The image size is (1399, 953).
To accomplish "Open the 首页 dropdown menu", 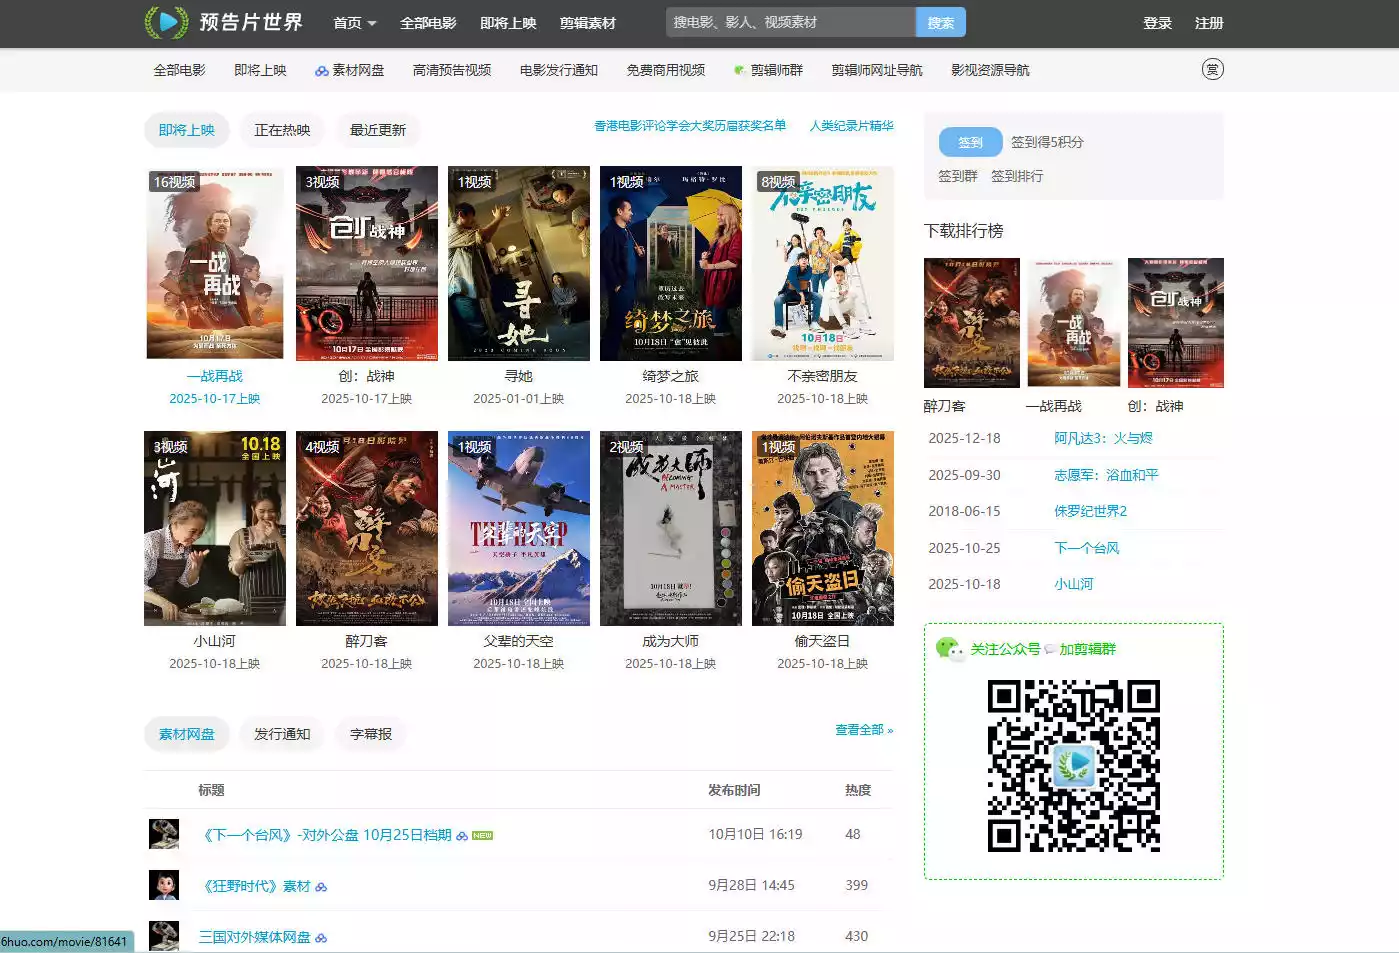I will click(x=354, y=23).
